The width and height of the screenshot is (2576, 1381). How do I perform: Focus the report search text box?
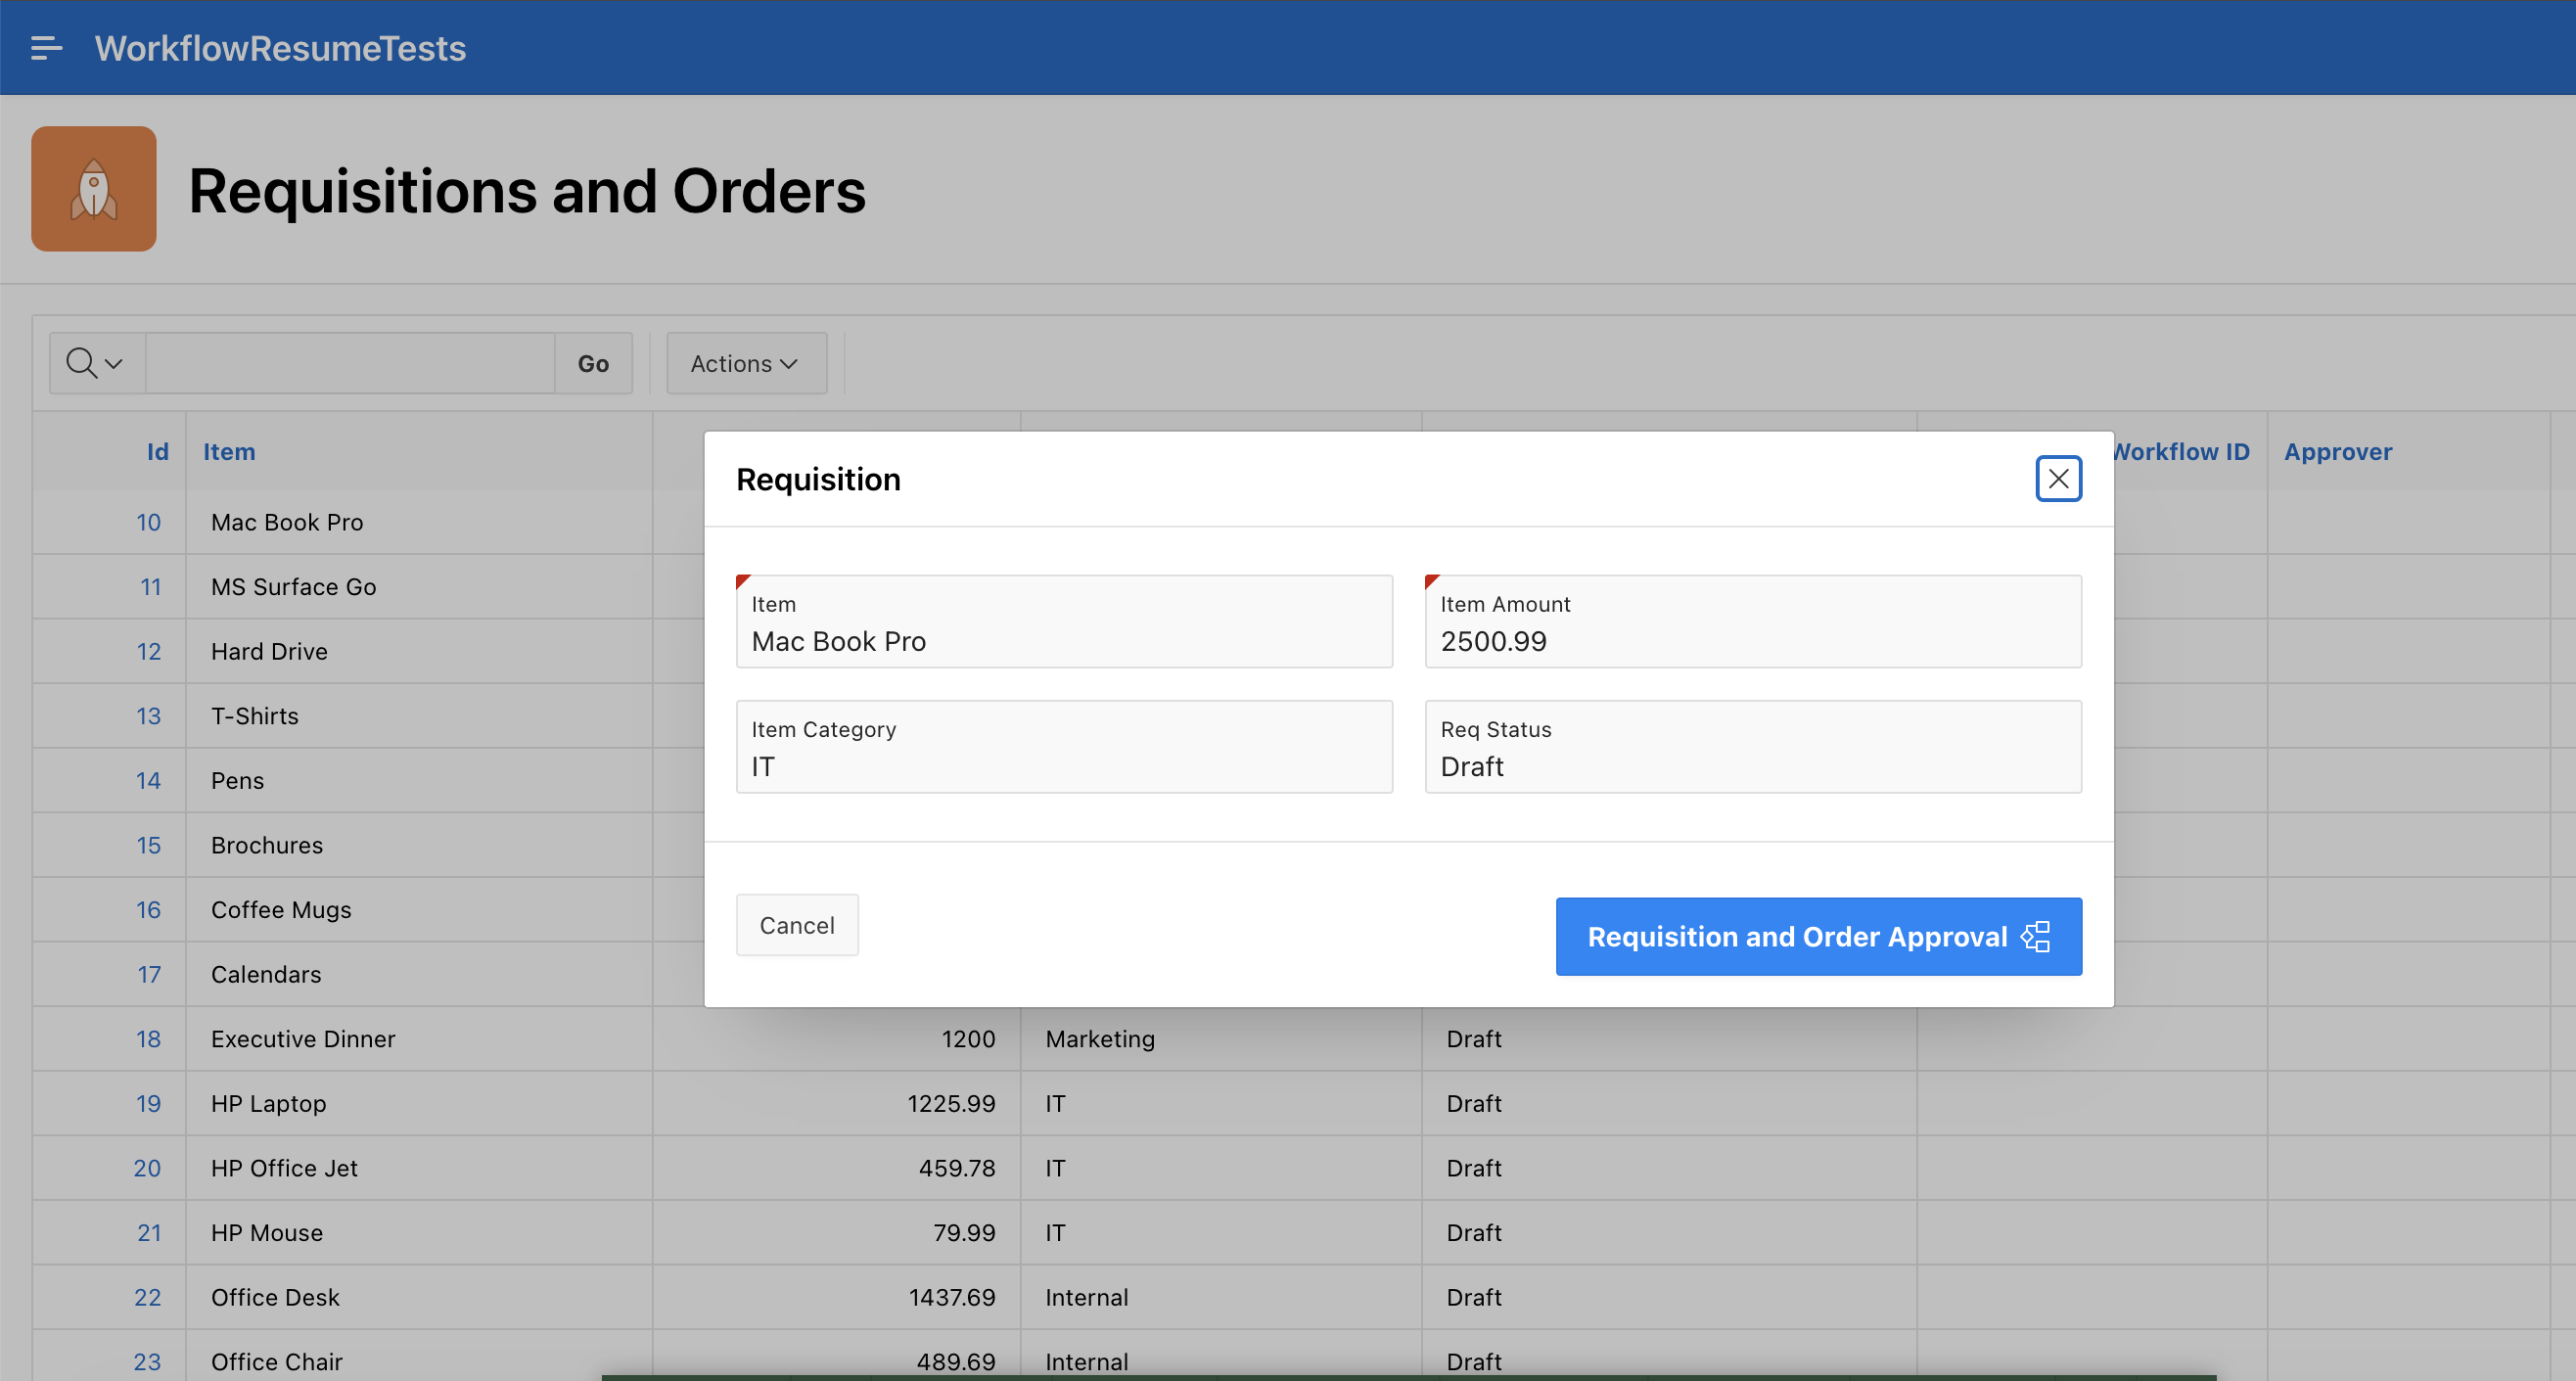pos(350,363)
